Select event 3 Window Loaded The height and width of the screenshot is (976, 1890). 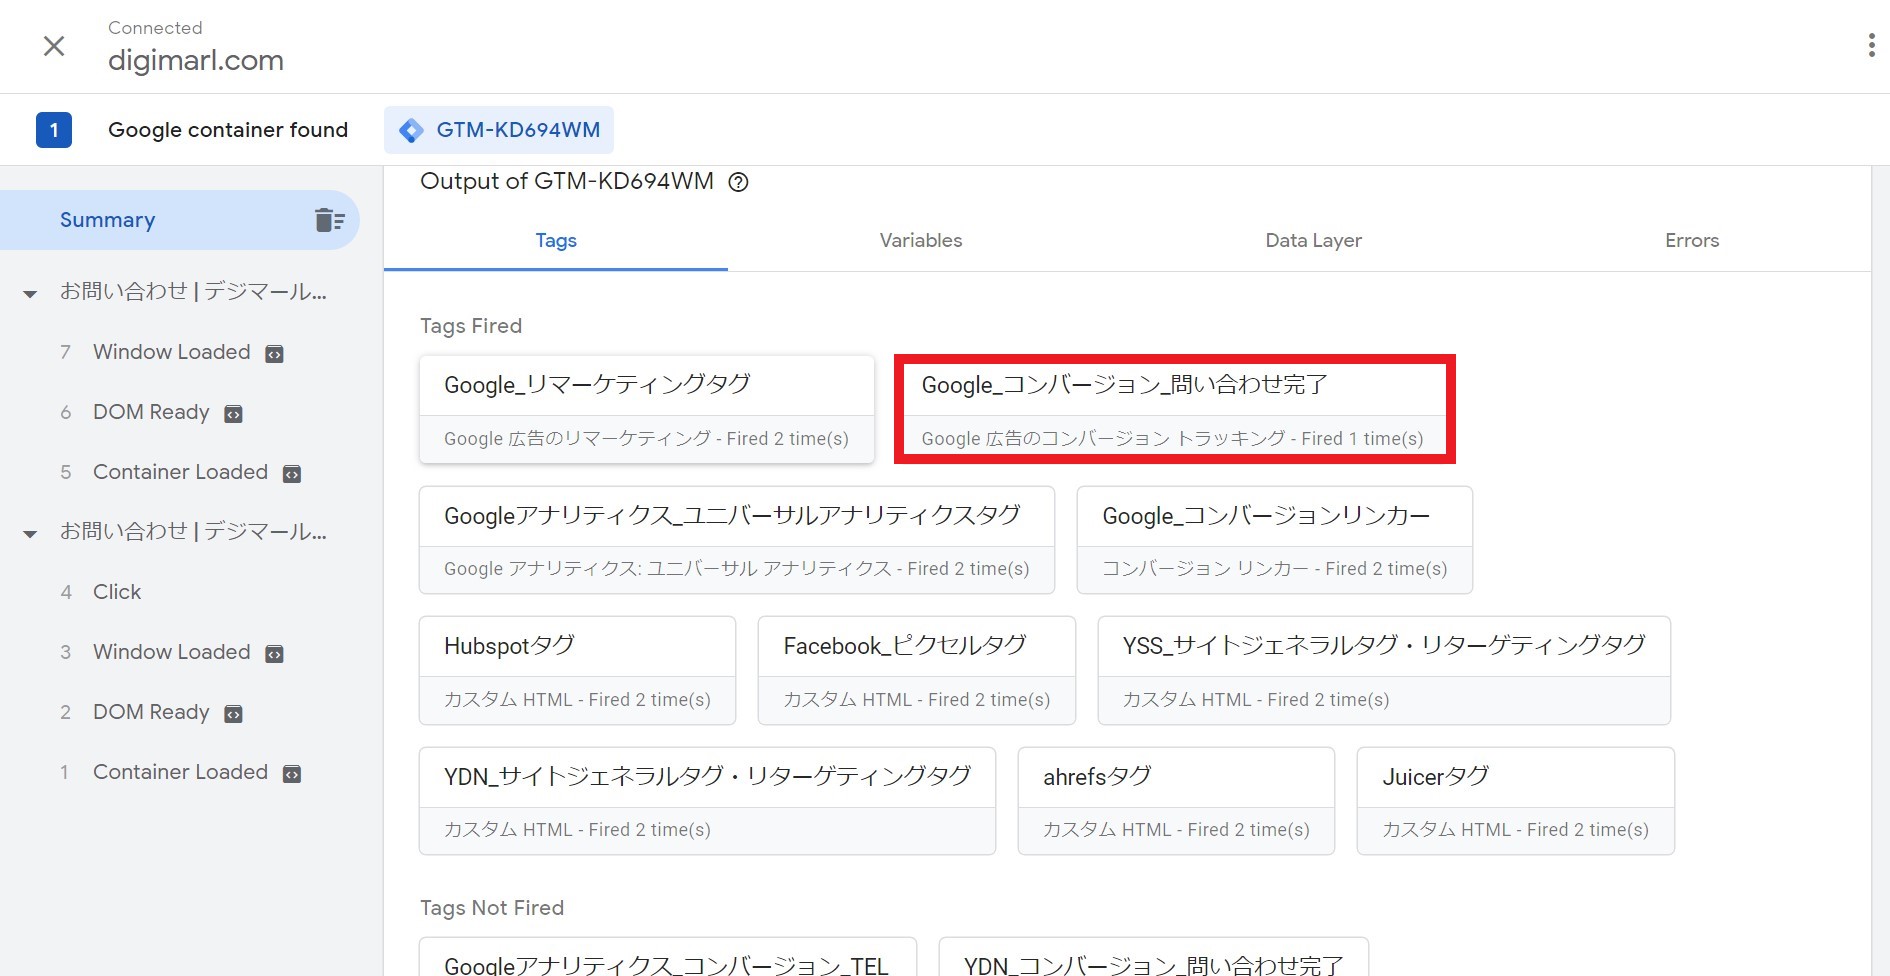point(172,652)
